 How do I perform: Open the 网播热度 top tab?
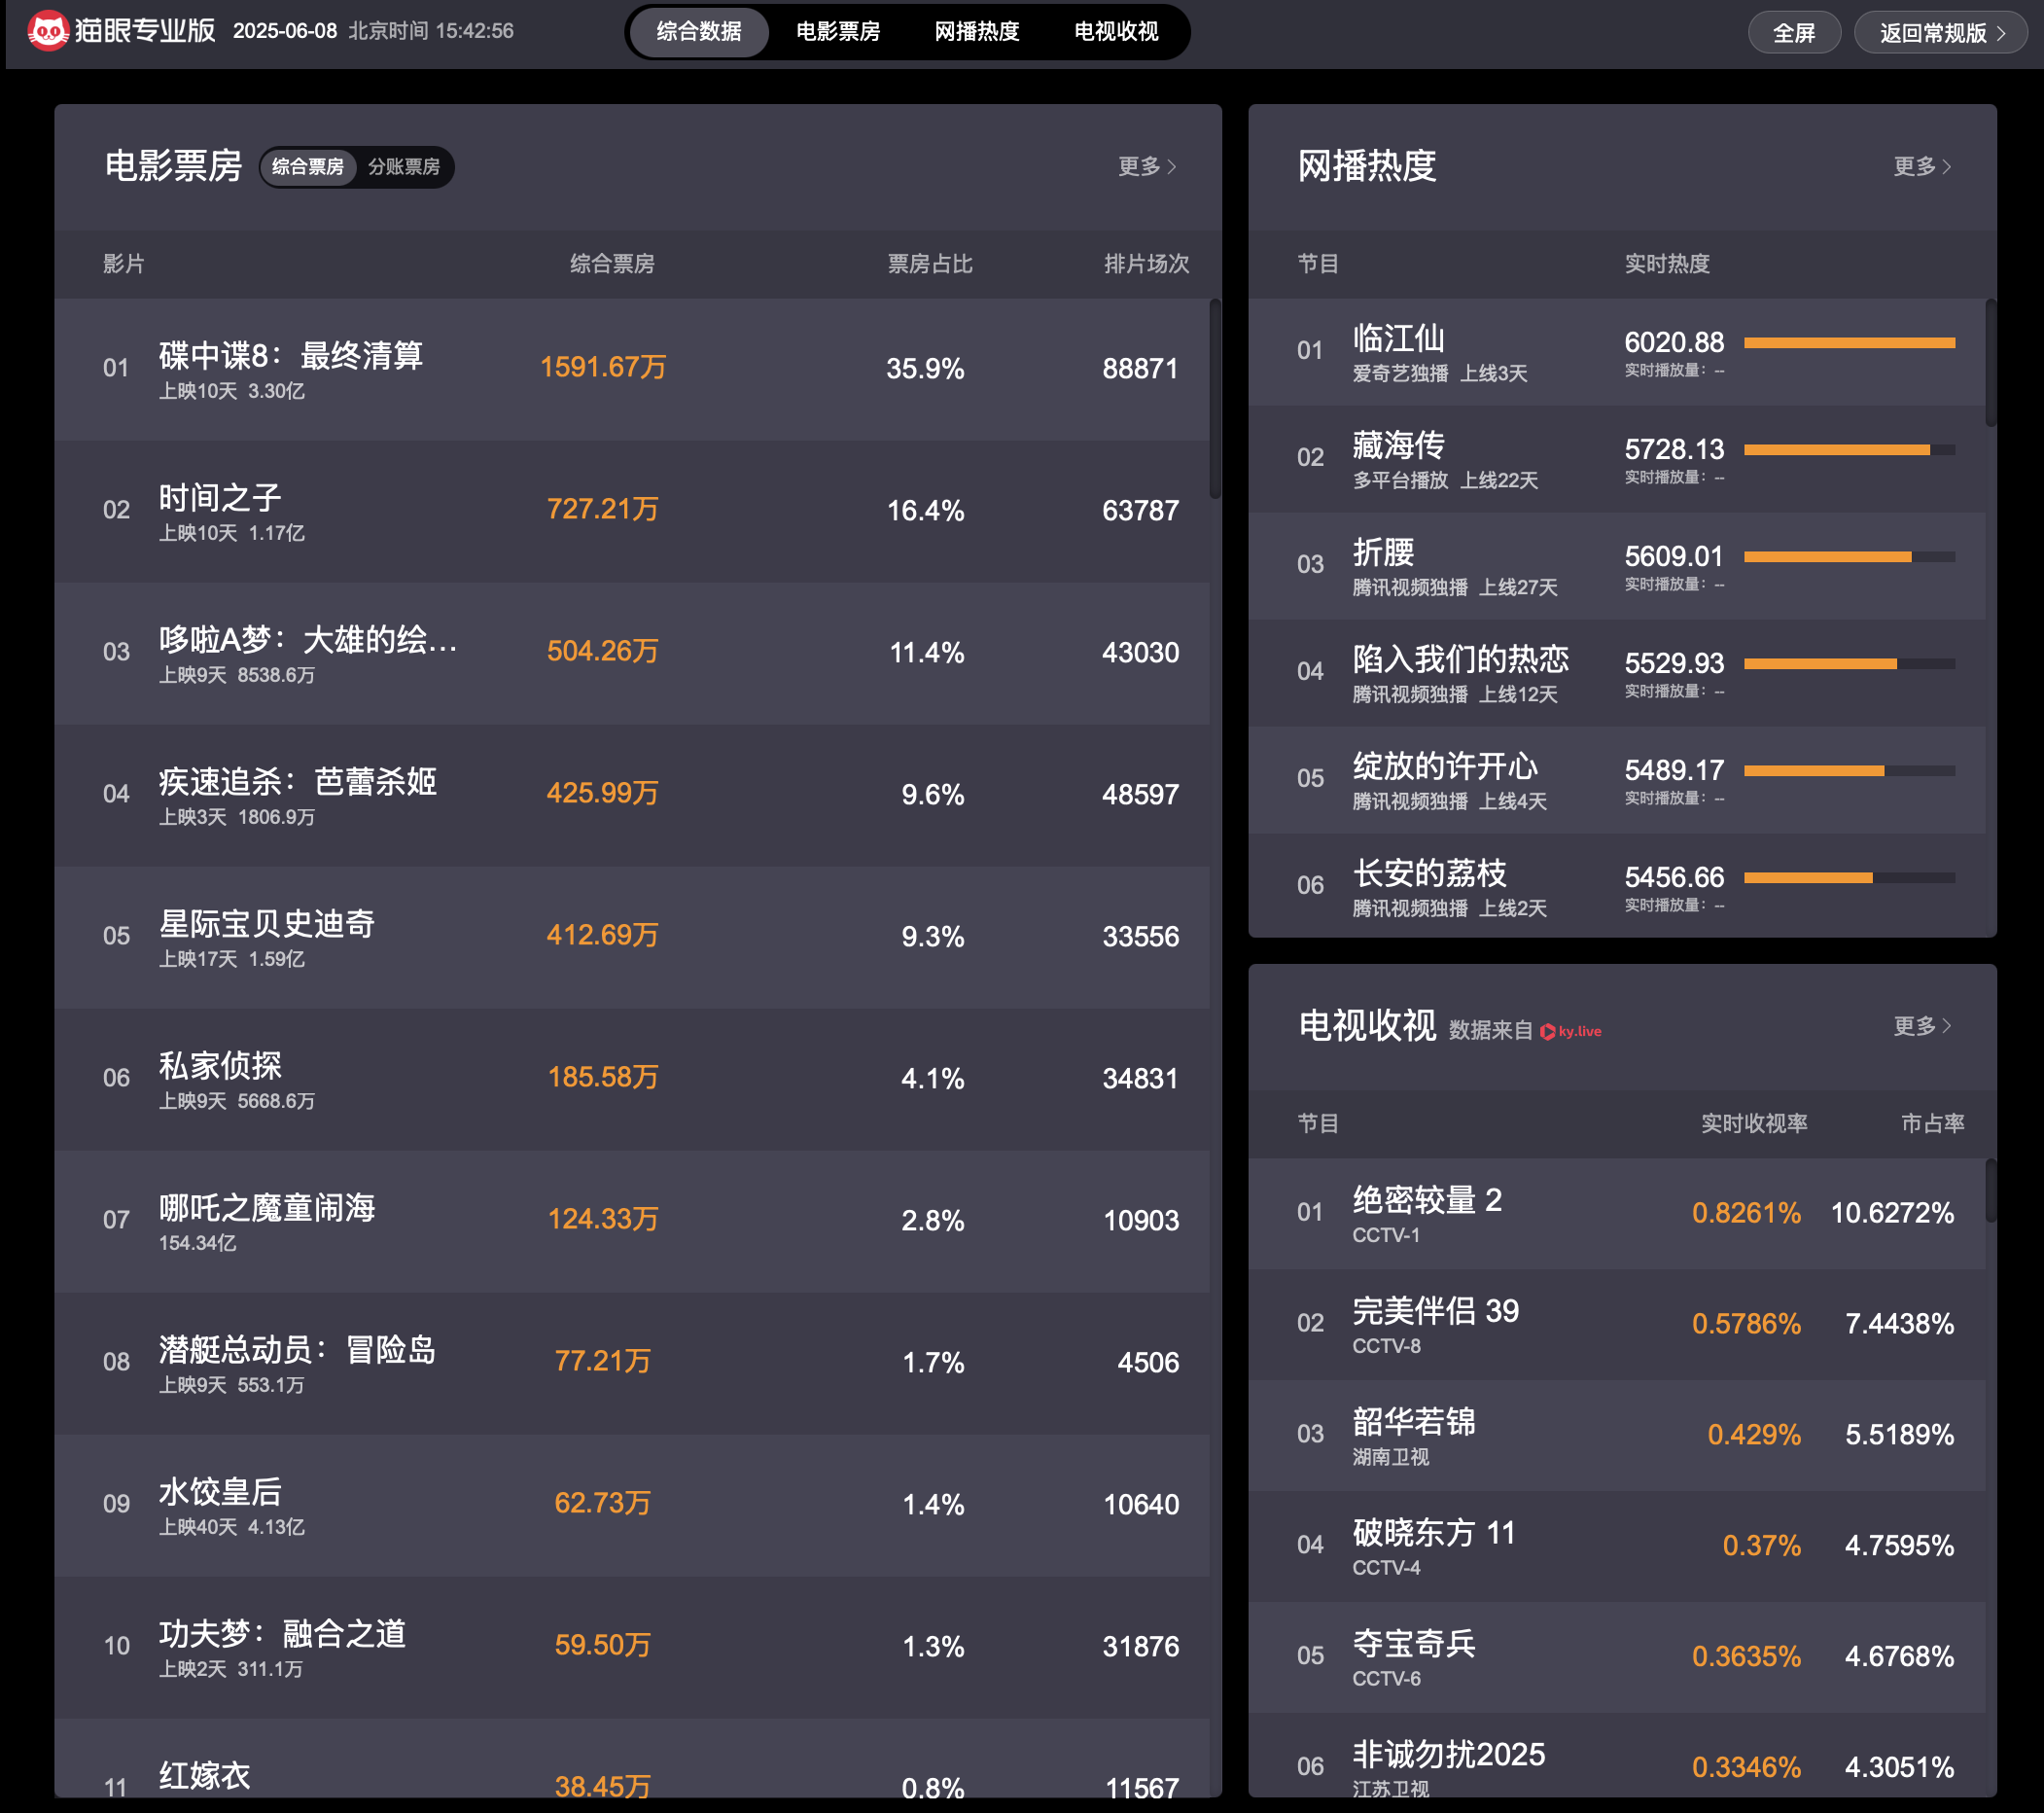click(x=976, y=32)
